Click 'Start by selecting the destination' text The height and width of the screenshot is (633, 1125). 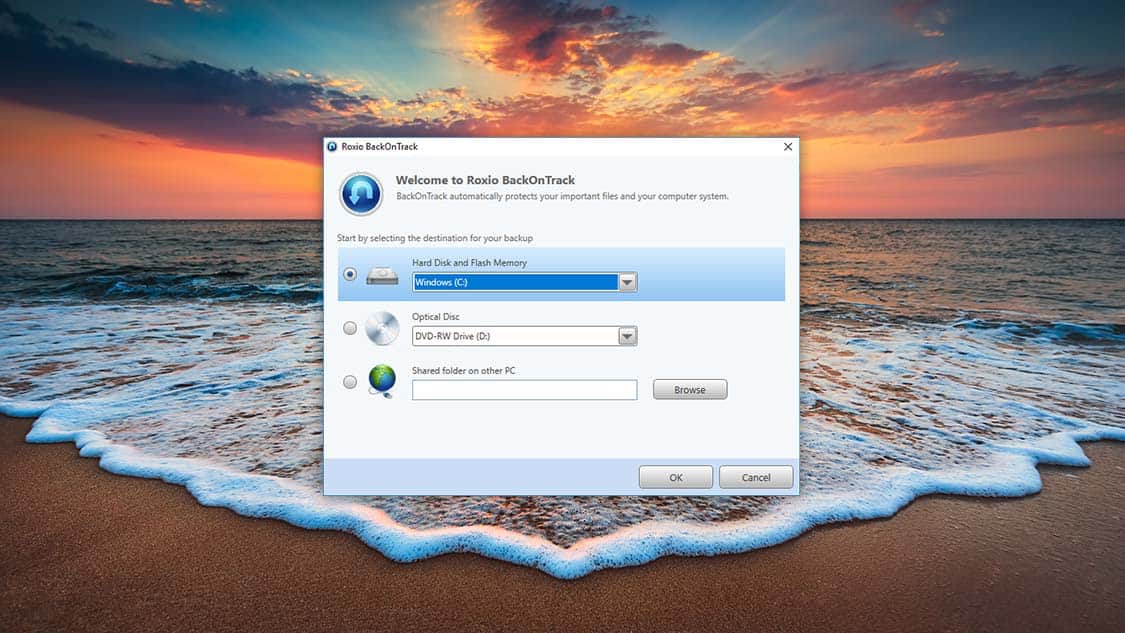click(x=435, y=238)
